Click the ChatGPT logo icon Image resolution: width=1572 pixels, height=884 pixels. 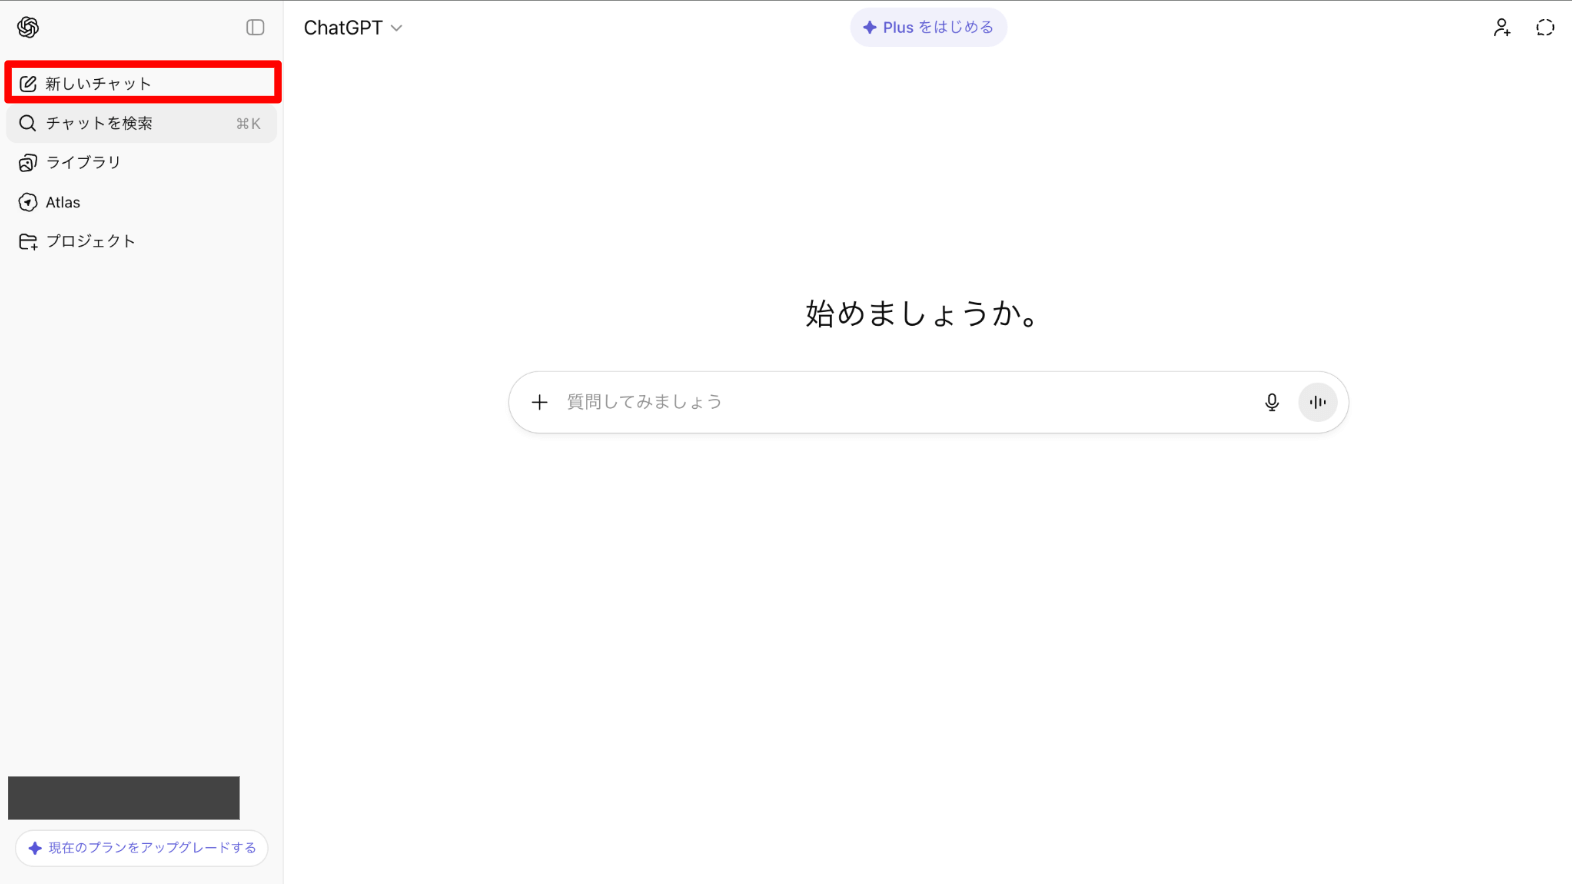pos(28,27)
